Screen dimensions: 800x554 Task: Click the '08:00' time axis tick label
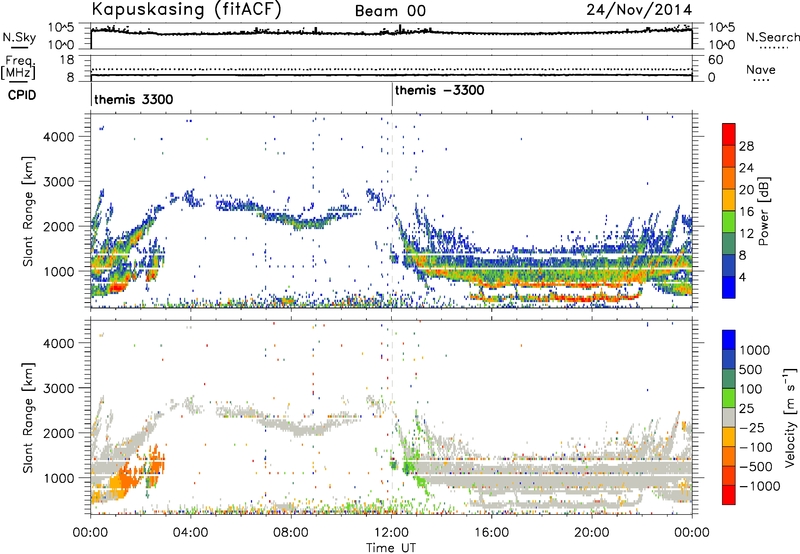pyautogui.click(x=291, y=532)
